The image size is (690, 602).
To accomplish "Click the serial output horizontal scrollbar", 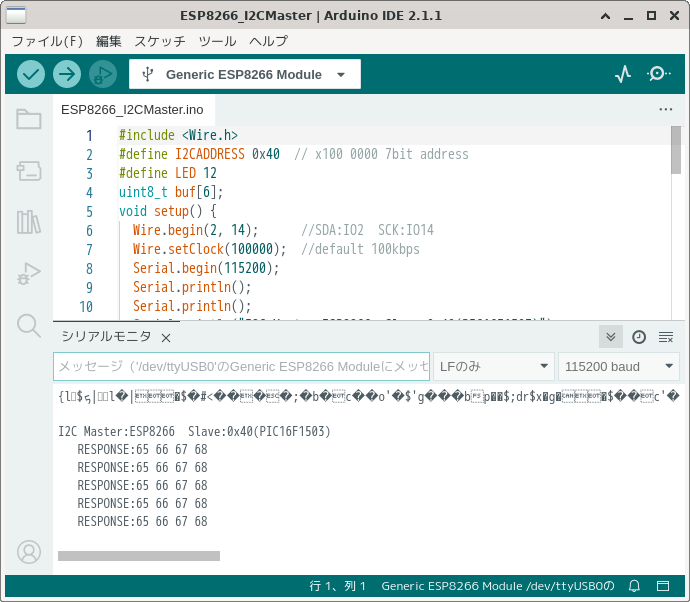I will 139,556.
